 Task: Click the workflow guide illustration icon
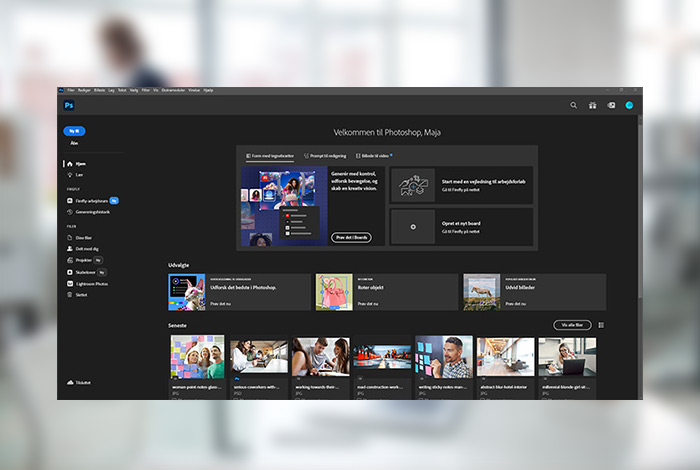[413, 185]
